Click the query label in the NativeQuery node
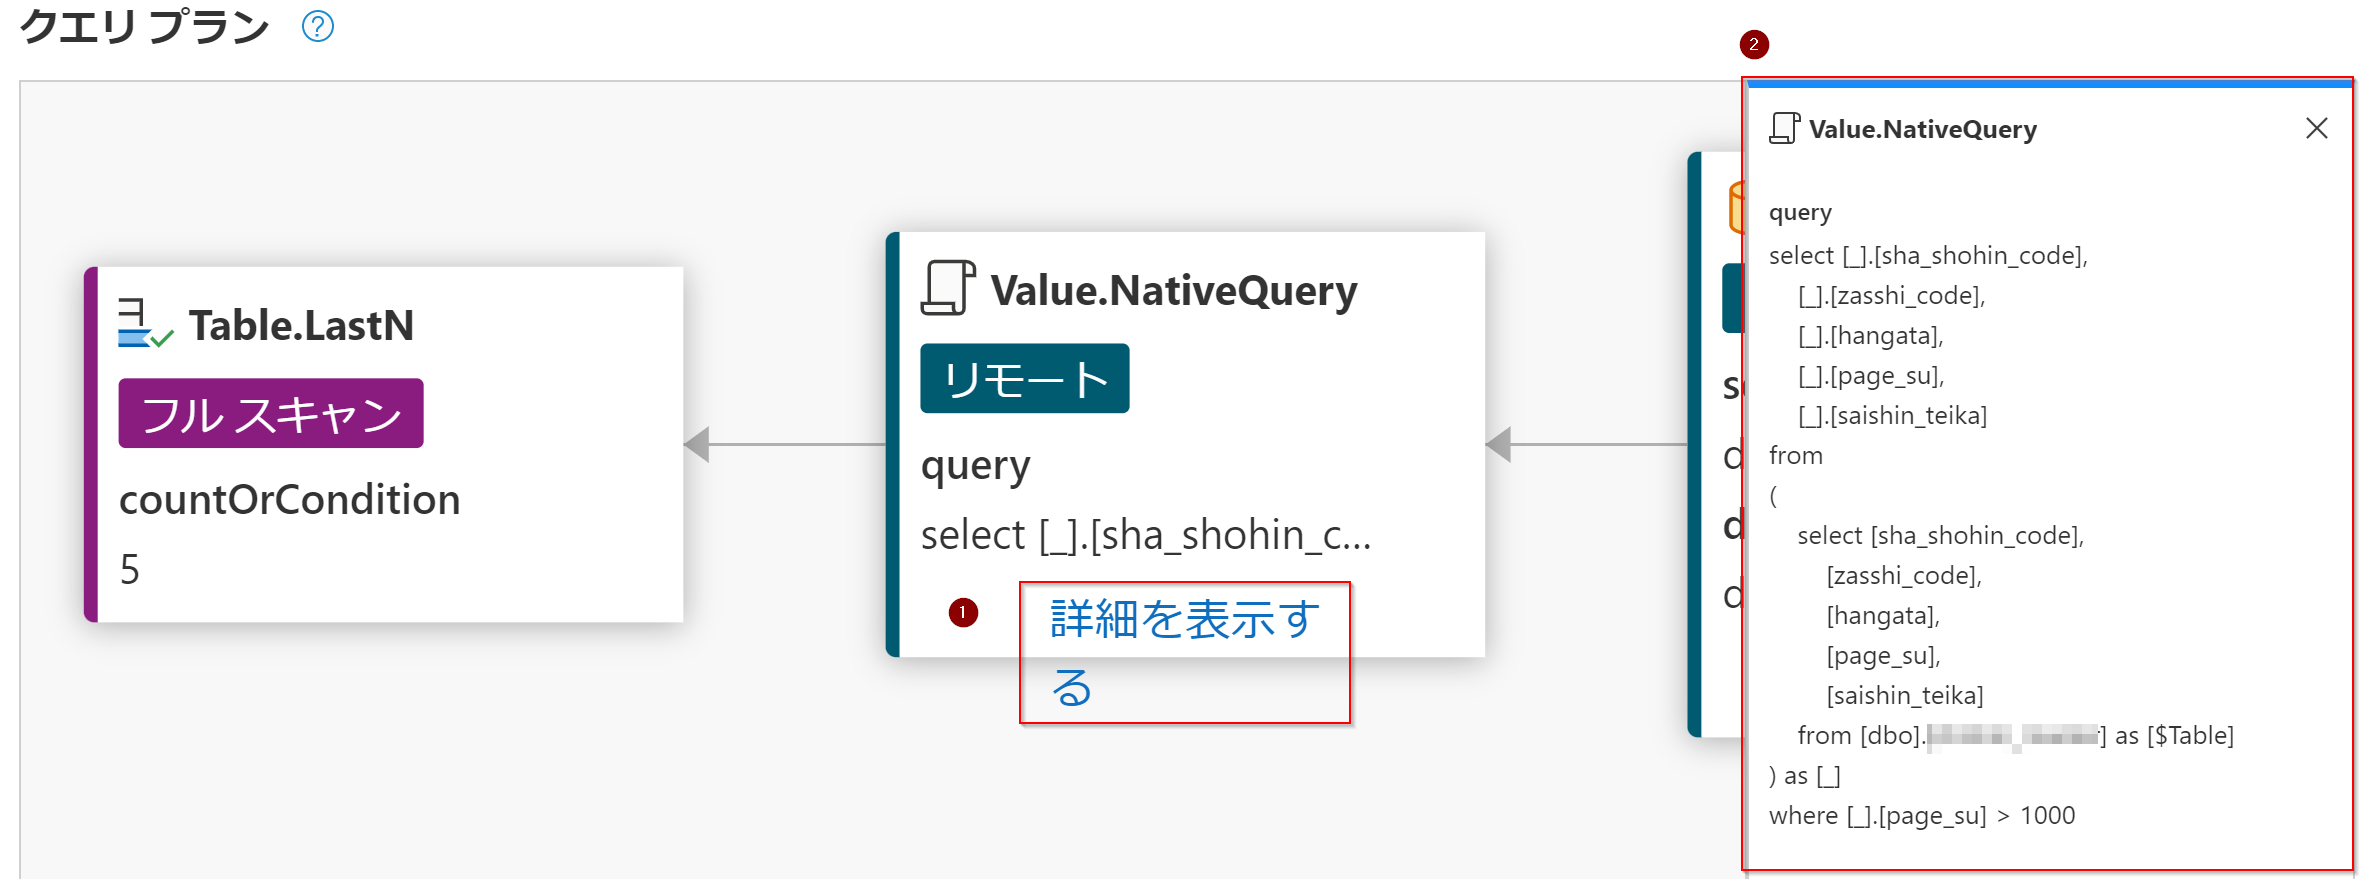2360x879 pixels. coord(975,467)
